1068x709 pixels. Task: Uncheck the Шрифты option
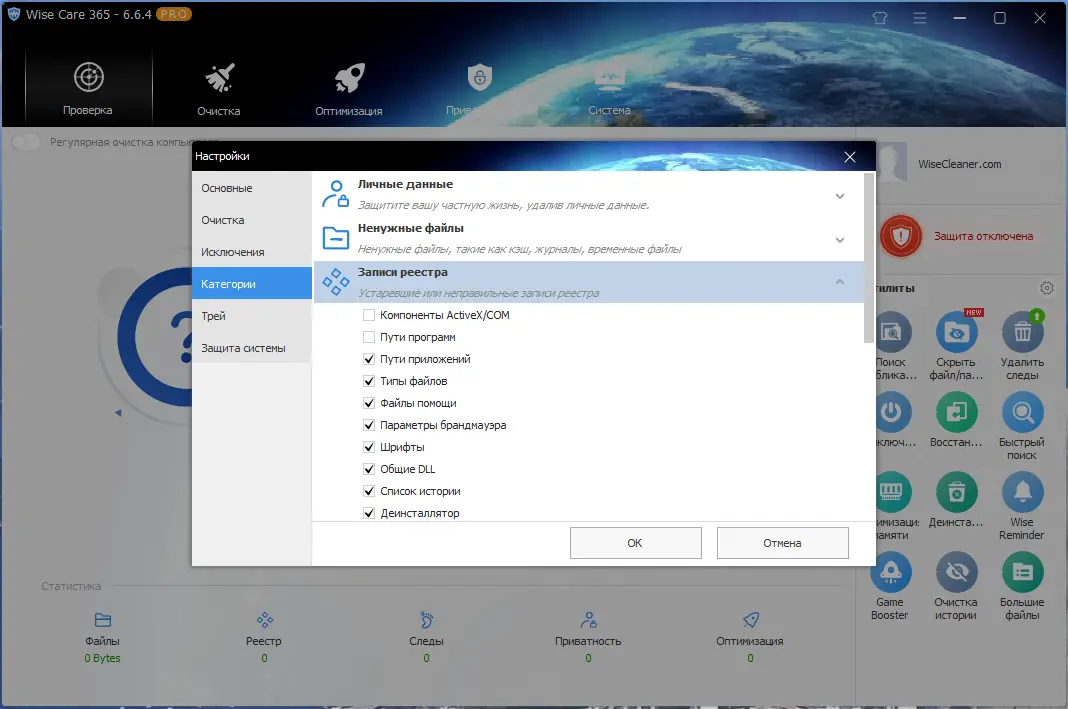pos(370,446)
